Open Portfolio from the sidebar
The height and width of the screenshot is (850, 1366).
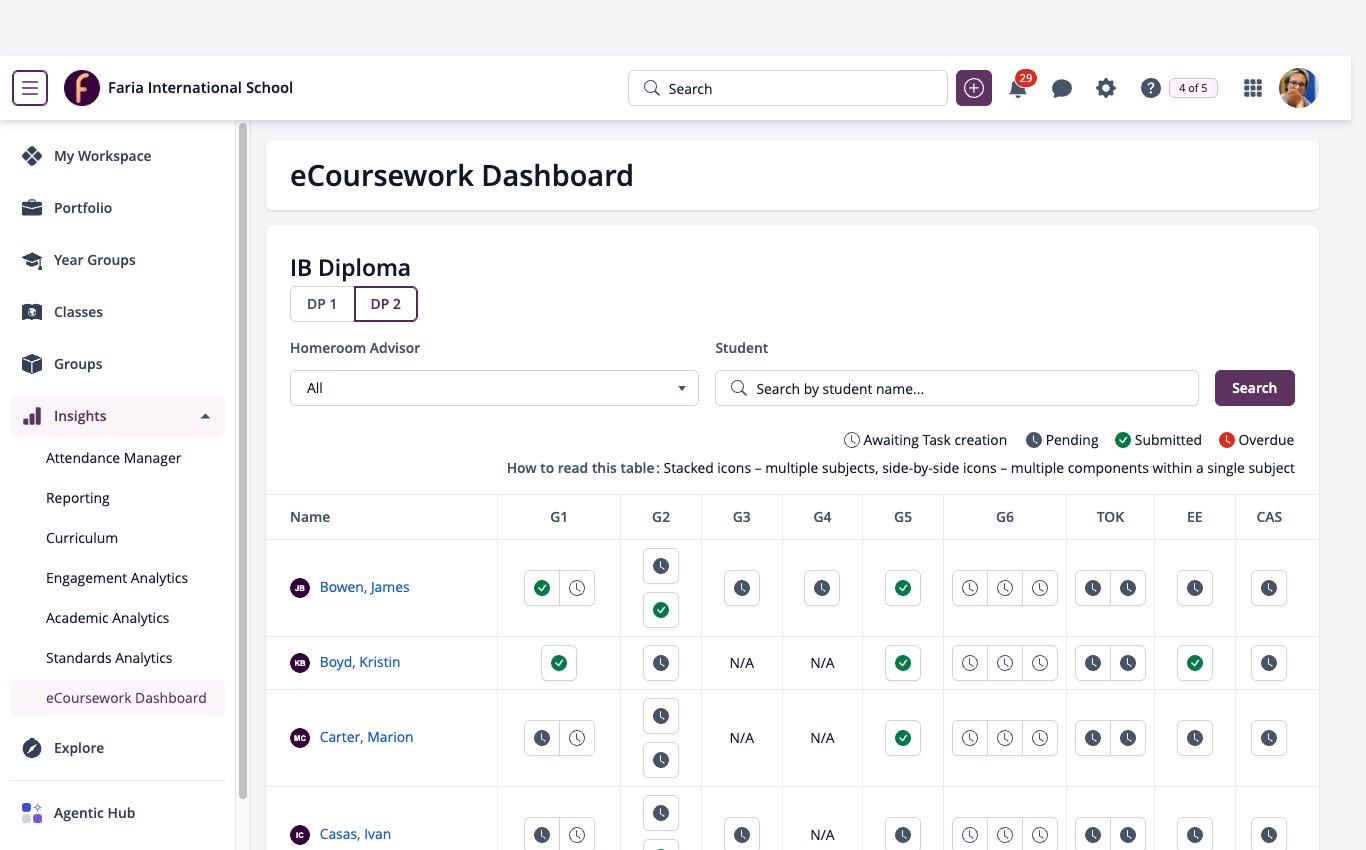(117, 208)
